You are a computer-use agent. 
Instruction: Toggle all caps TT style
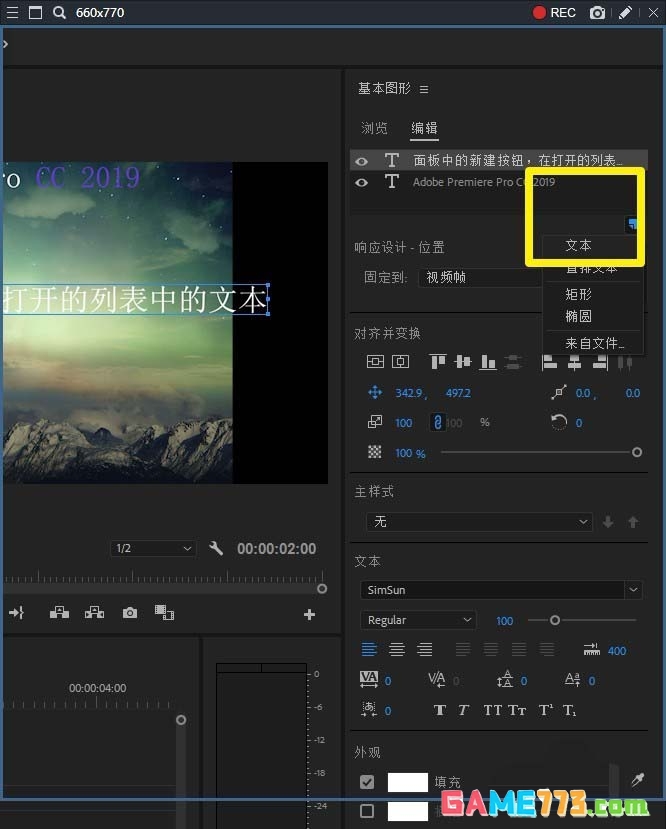[x=493, y=710]
